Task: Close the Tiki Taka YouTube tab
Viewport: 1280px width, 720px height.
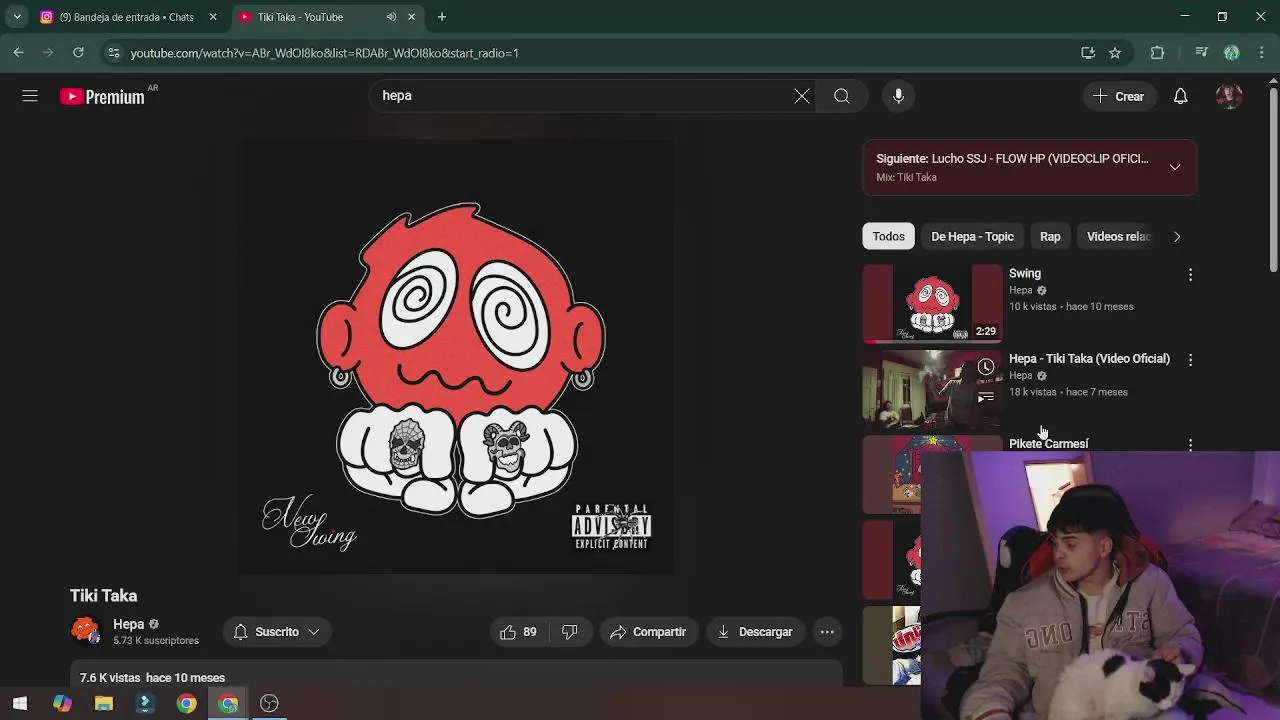Action: 412,17
